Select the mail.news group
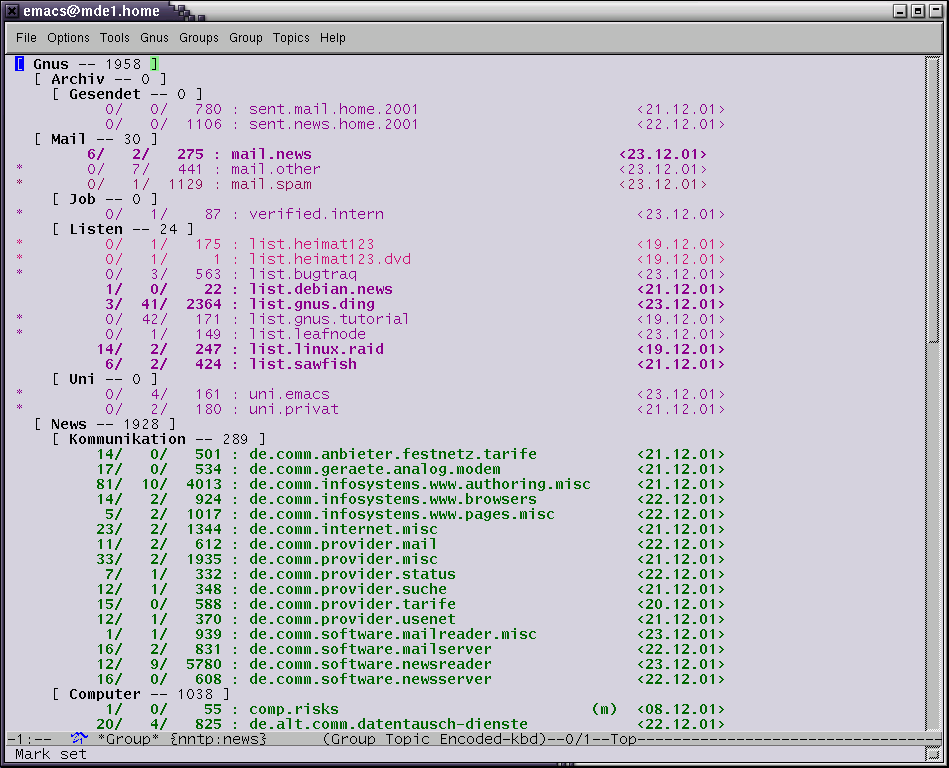The width and height of the screenshot is (949, 768). coord(271,154)
